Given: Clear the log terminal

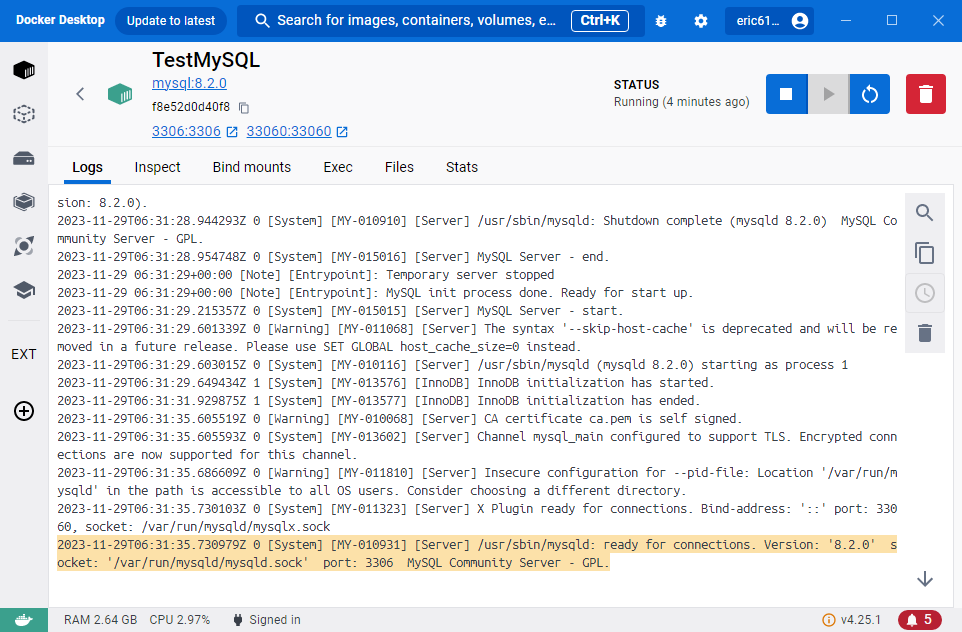Looking at the screenshot, I should point(925,333).
